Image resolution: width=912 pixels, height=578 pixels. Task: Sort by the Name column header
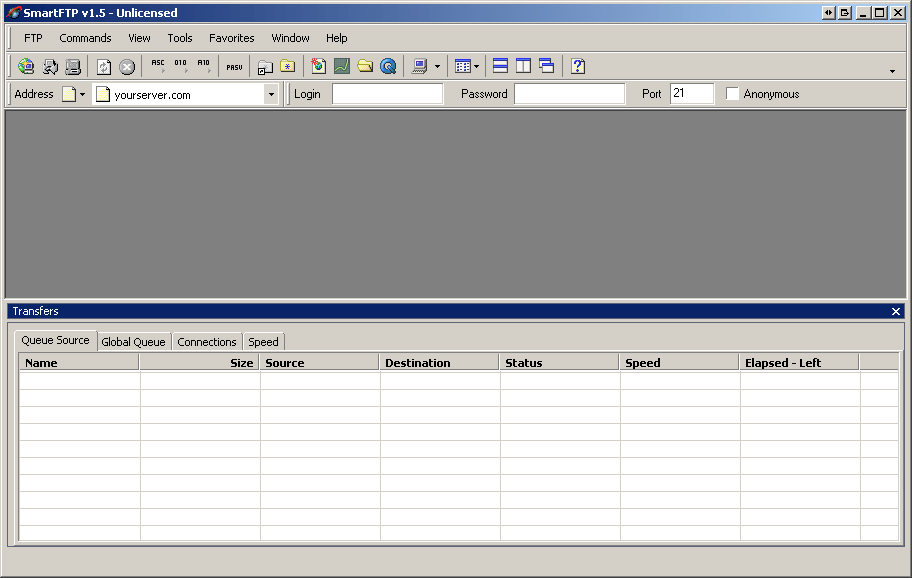pyautogui.click(x=79, y=363)
